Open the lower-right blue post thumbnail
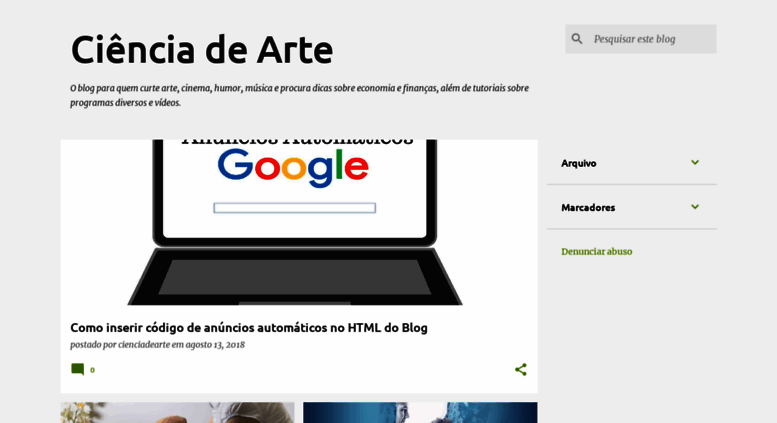 (x=420, y=413)
